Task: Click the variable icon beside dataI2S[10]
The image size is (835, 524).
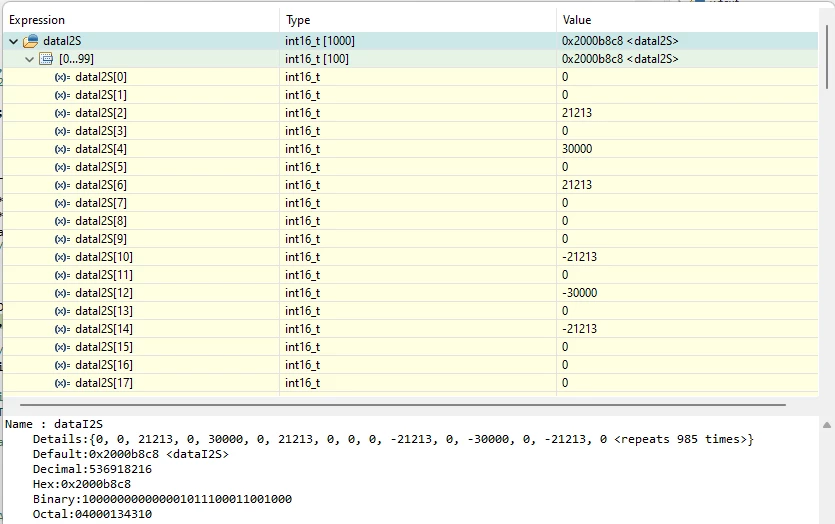Action: [x=62, y=257]
